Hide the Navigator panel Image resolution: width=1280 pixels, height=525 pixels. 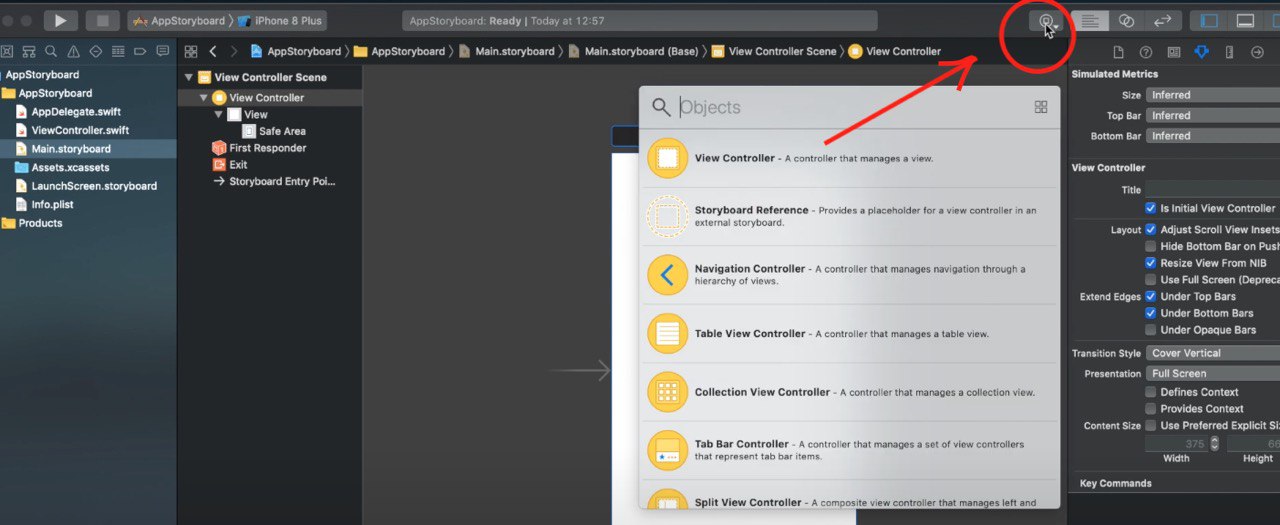click(1210, 21)
